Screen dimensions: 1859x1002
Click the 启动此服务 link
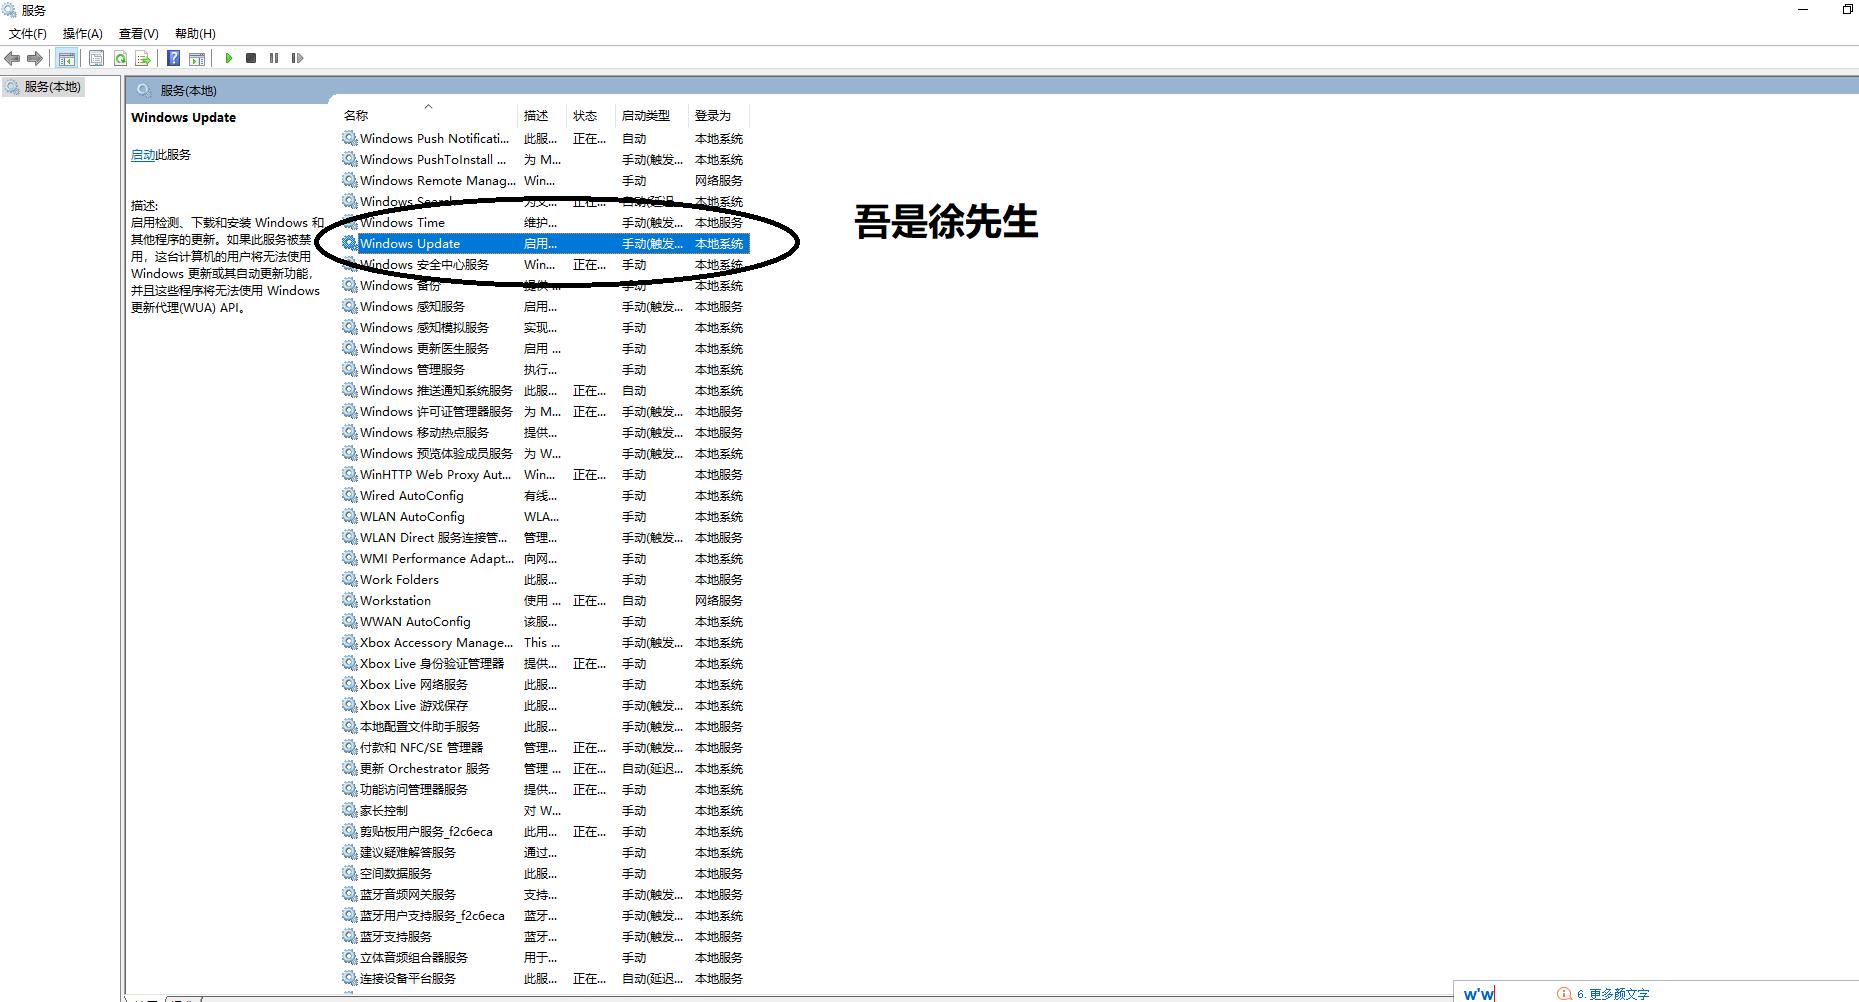tap(146, 155)
